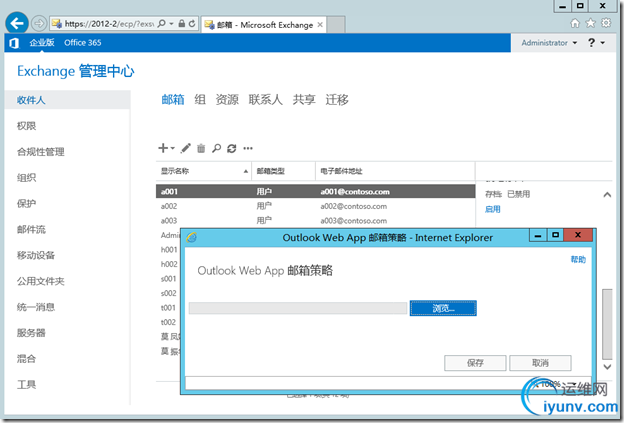Open 统一消息 in the left navigation

tap(36, 307)
